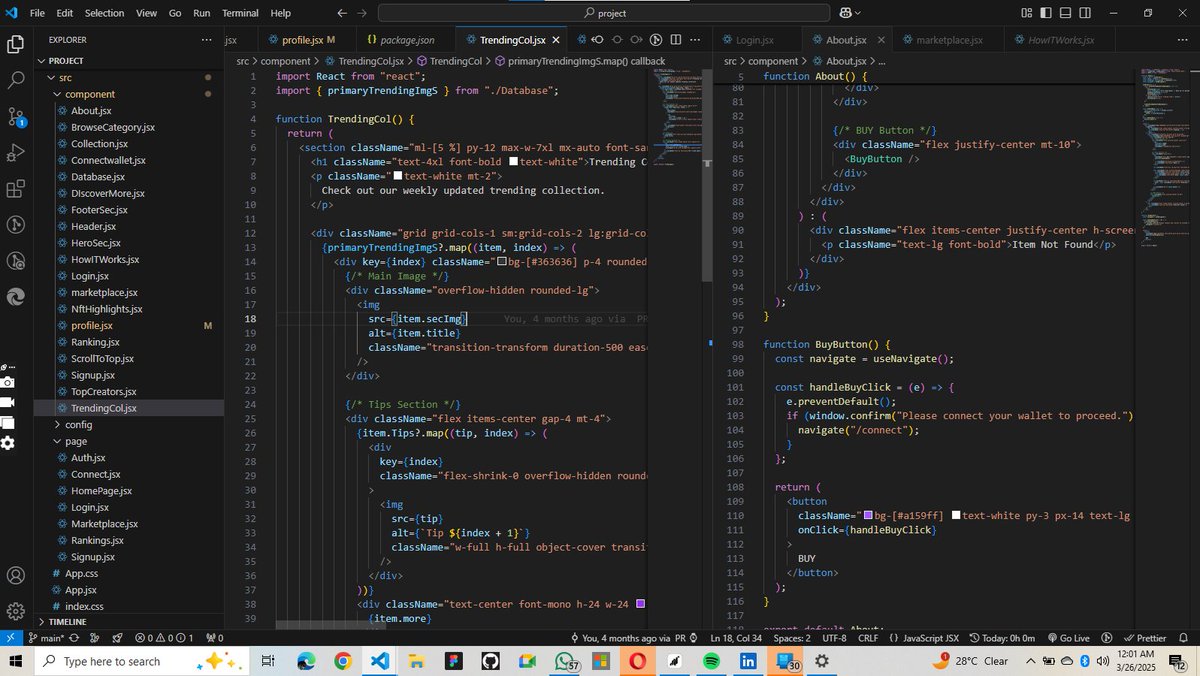Switch to the package.json tab

click(x=399, y=40)
